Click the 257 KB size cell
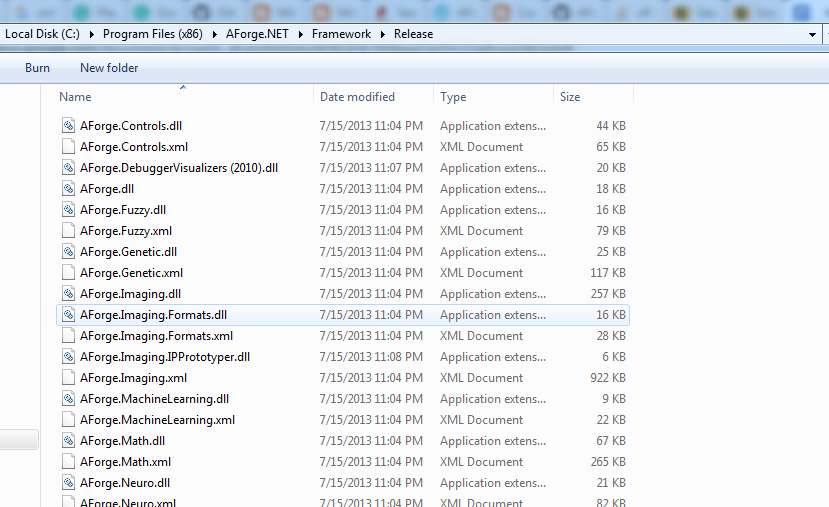Image resolution: width=829 pixels, height=507 pixels. (608, 293)
